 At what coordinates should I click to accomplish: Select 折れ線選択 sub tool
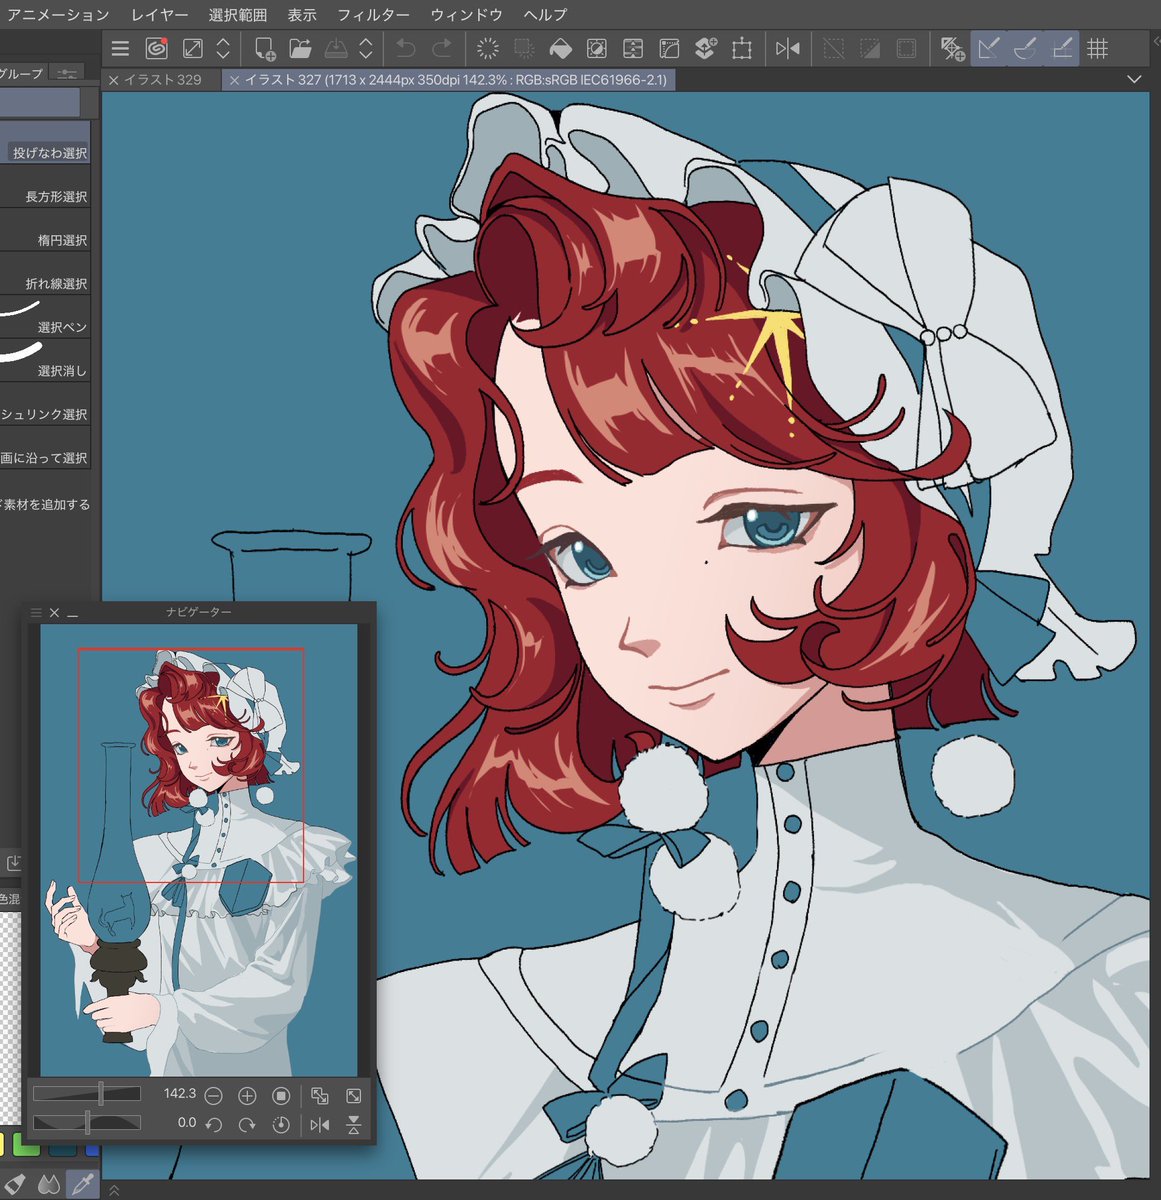(x=45, y=273)
